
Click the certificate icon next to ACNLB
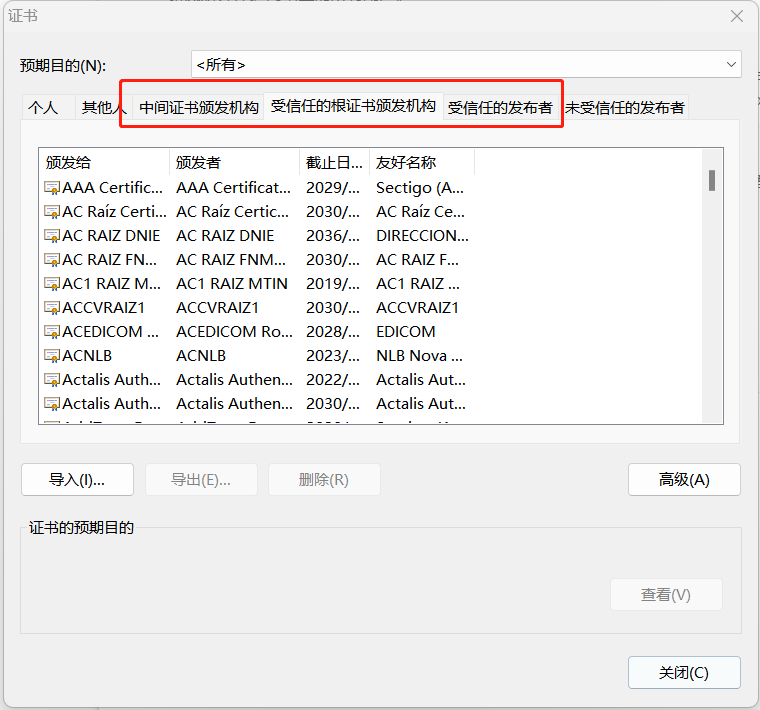(52, 356)
